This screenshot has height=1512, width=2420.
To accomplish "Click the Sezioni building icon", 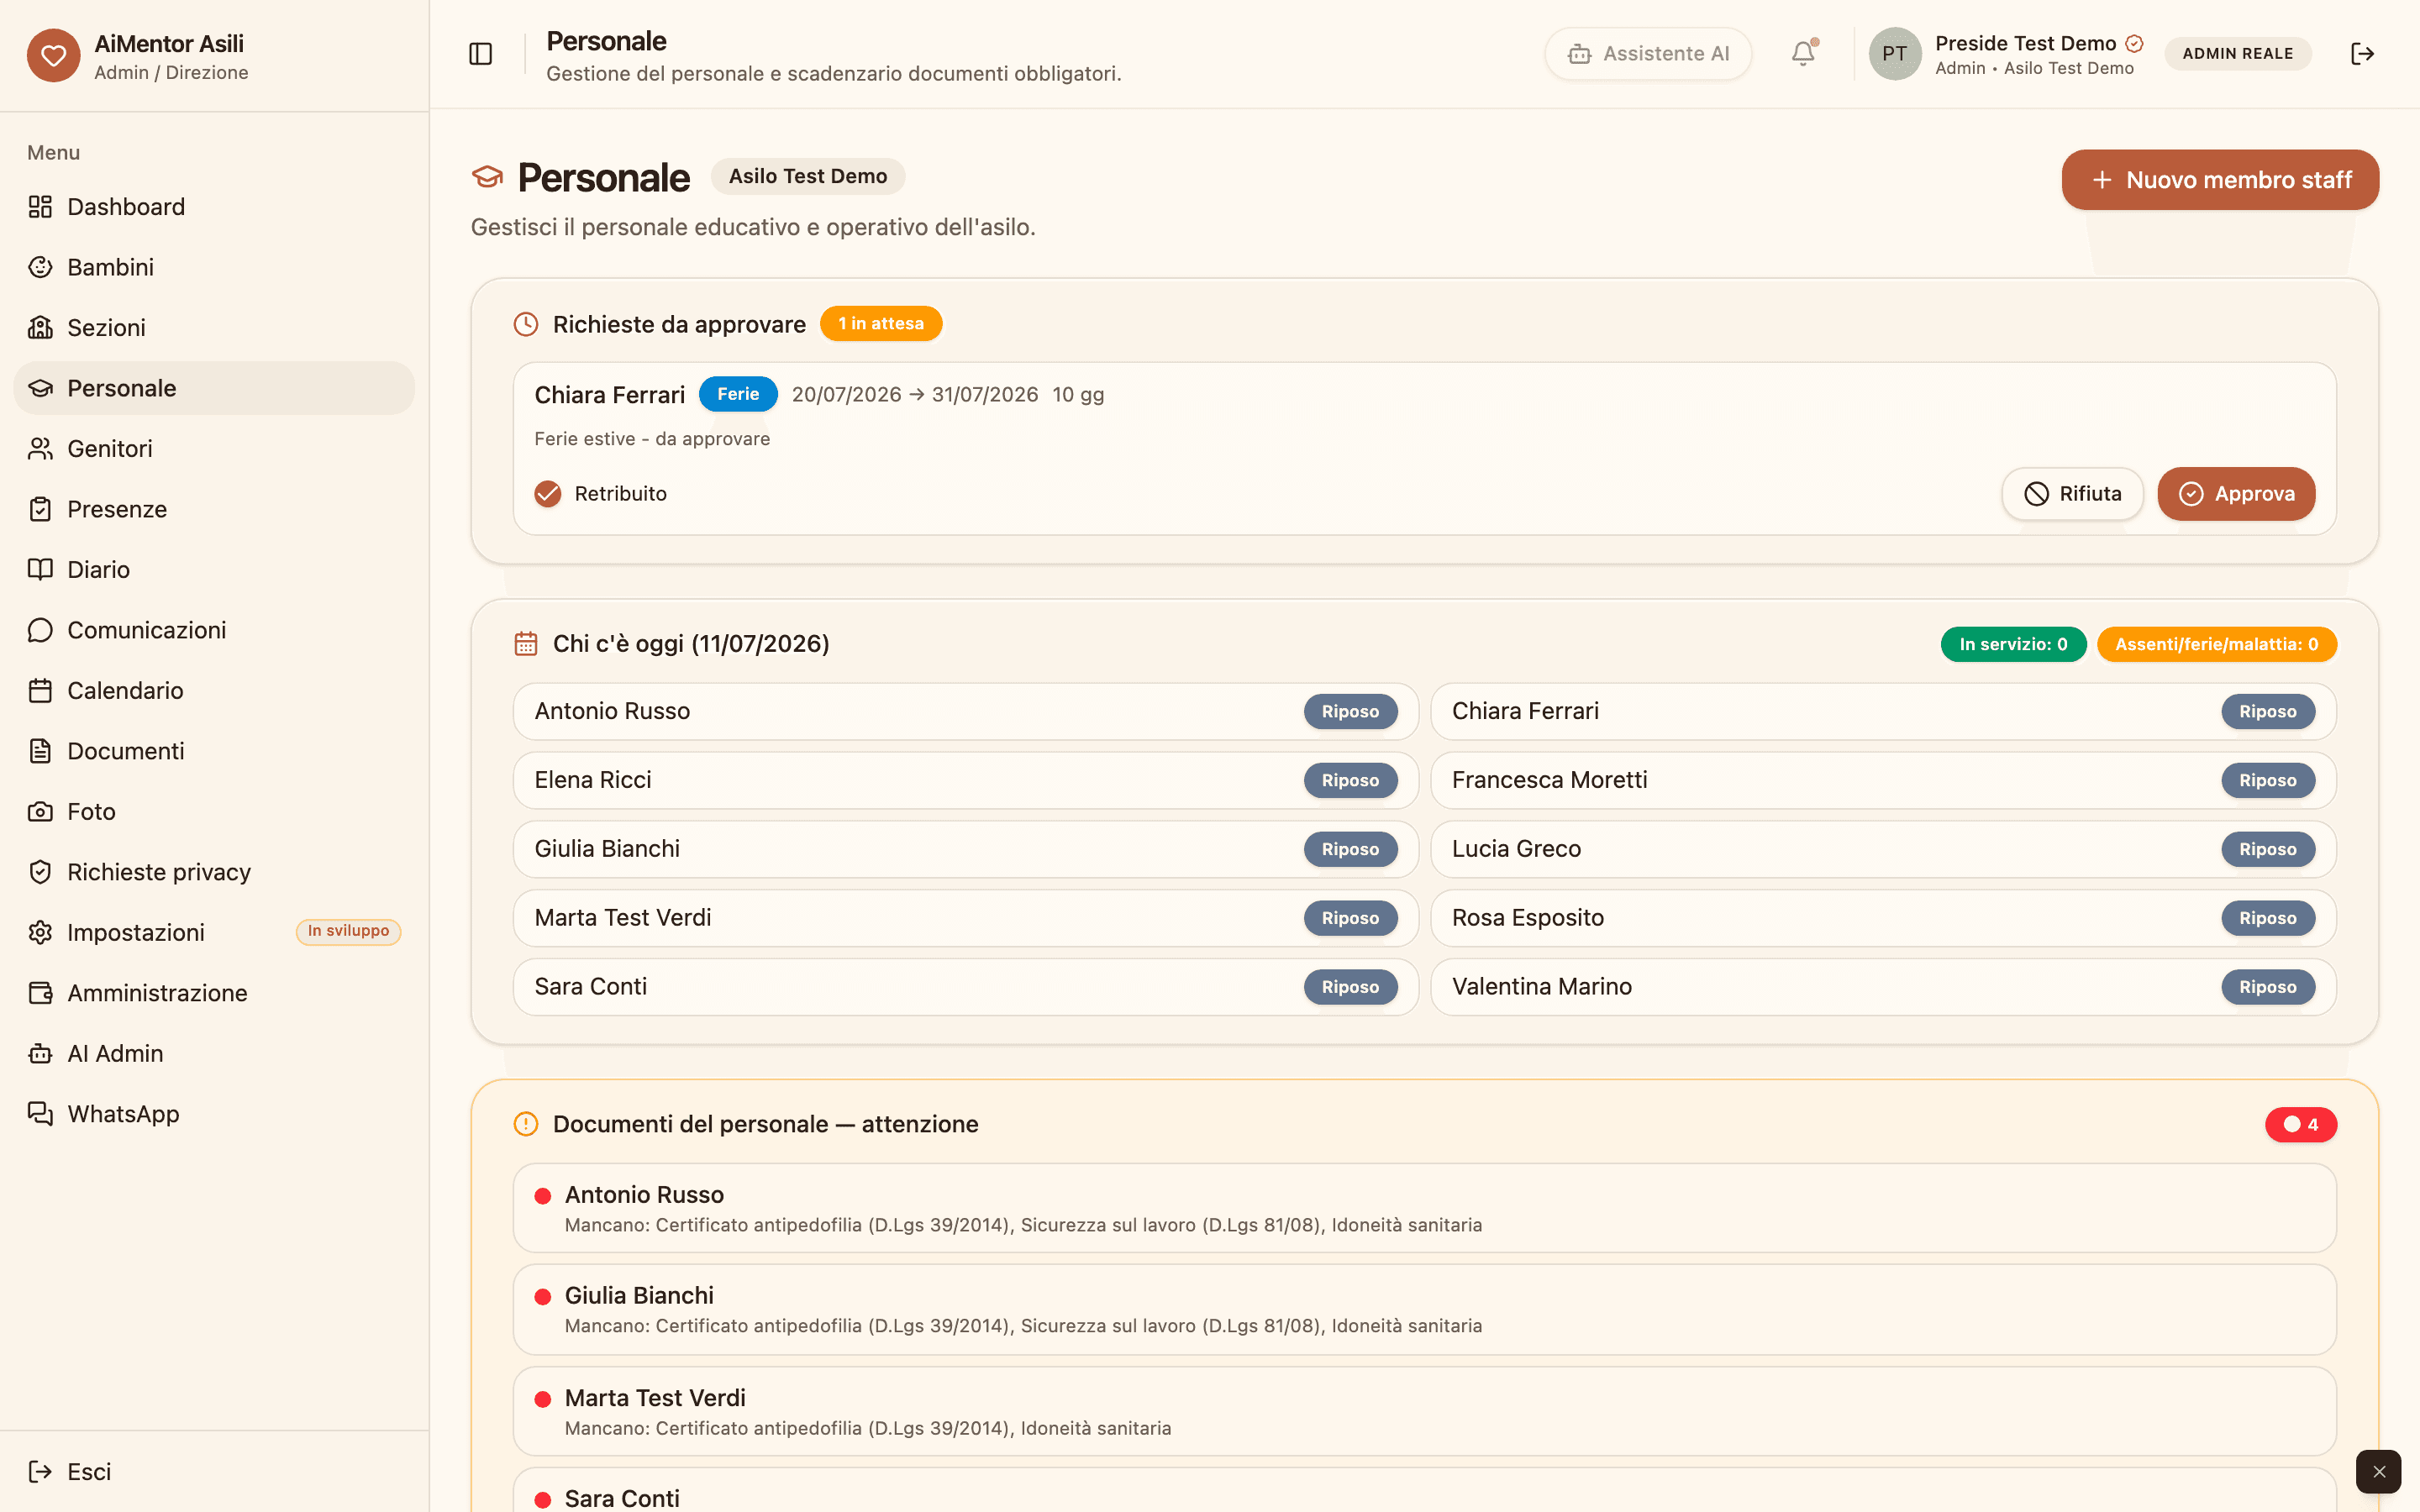I will pyautogui.click(x=40, y=328).
